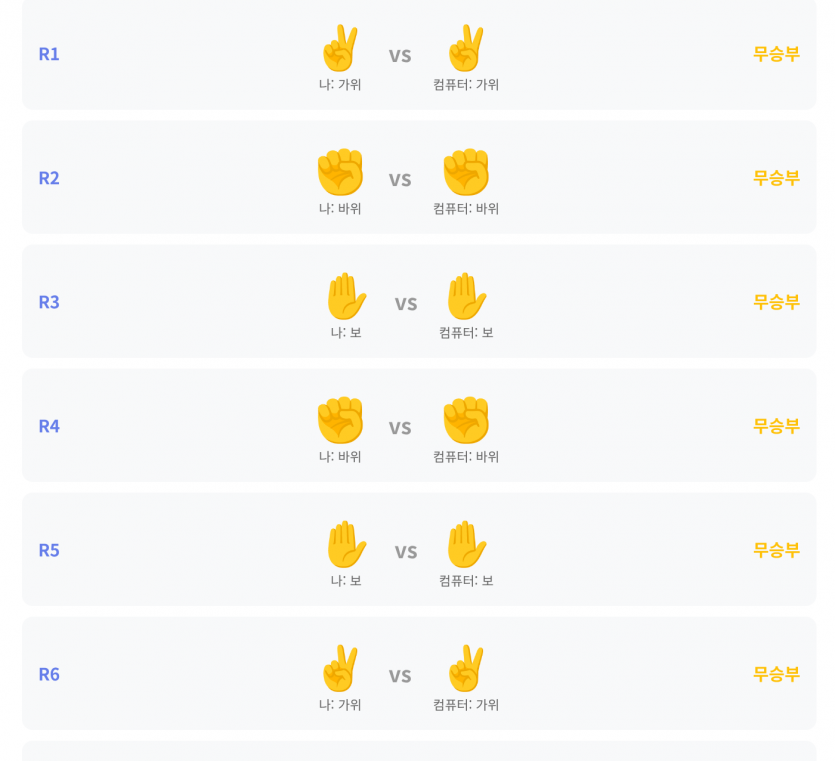Click my rock fist emoji in round R2
Screen dimensions: 835x761
(x=340, y=172)
